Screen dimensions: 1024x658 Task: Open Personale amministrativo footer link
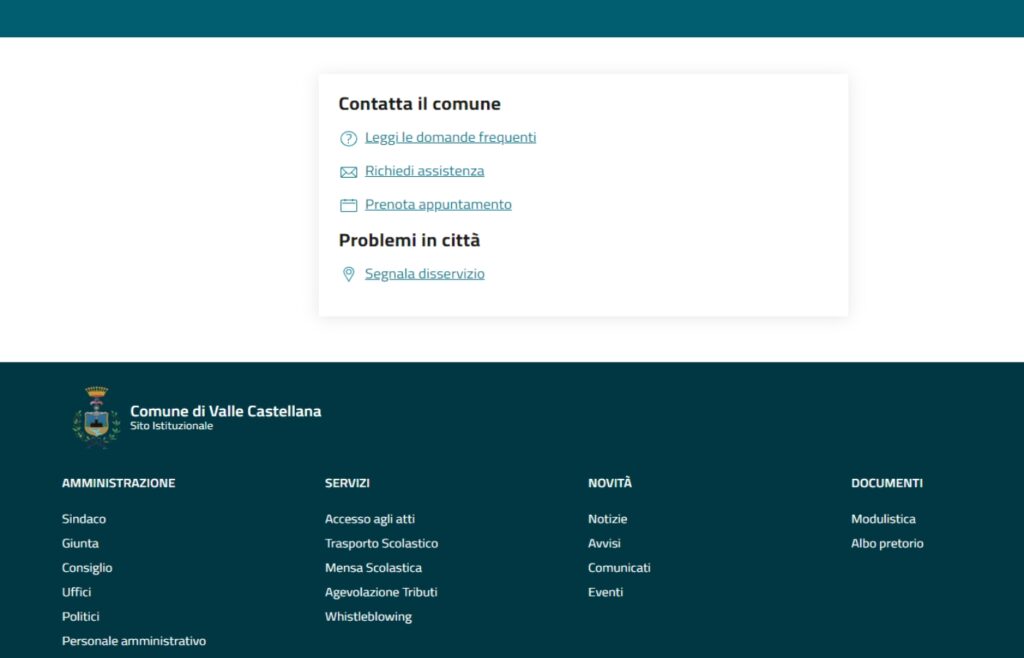134,641
